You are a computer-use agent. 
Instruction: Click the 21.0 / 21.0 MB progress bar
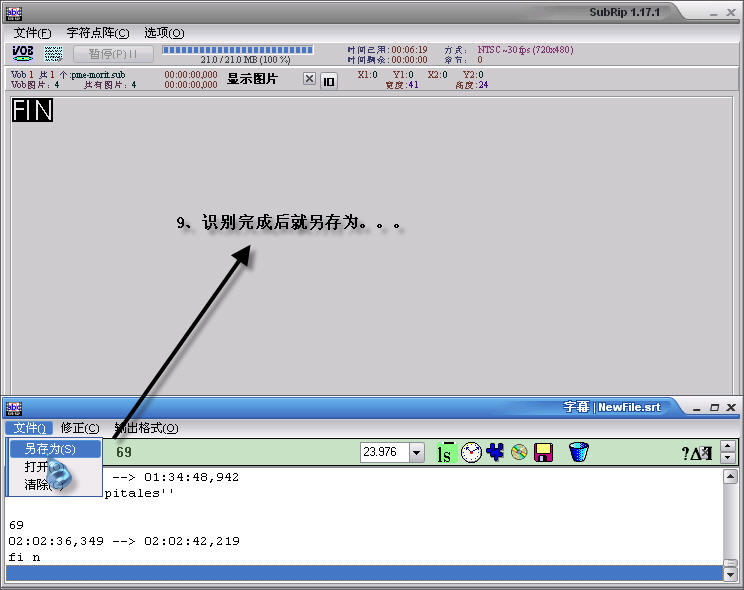[237, 50]
